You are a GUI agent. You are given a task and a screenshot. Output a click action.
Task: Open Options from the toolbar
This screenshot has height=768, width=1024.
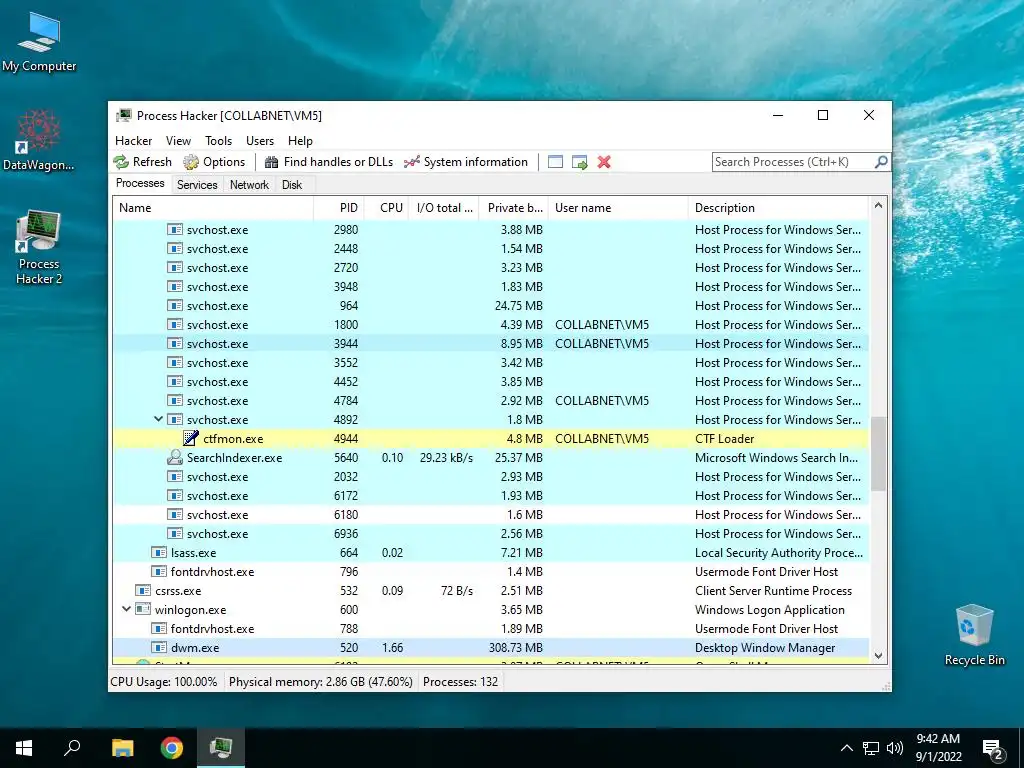pos(214,162)
